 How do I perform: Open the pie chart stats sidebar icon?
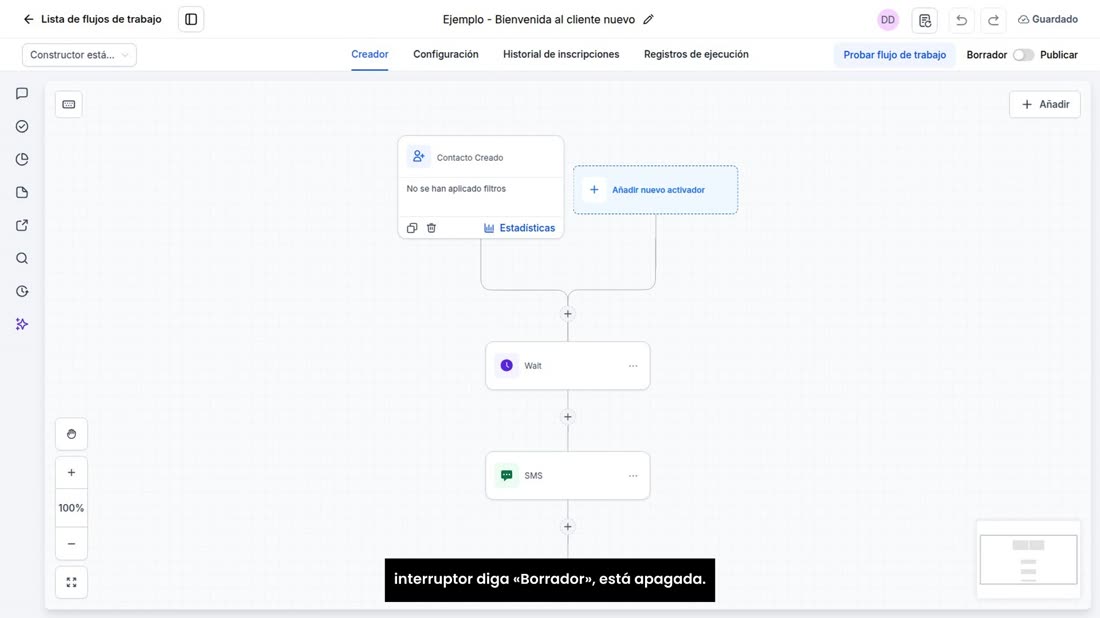click(x=22, y=159)
